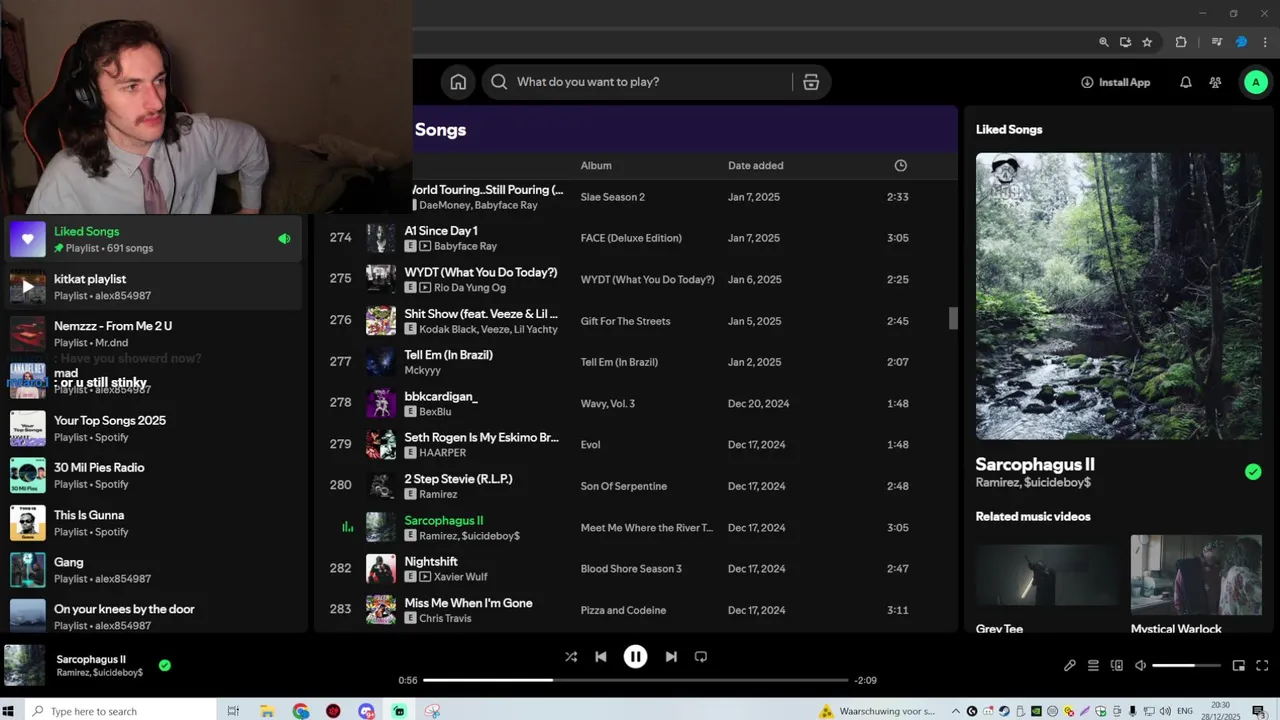1280x720 pixels.
Task: Click the tracklist scrollbar thumb
Action: click(953, 318)
